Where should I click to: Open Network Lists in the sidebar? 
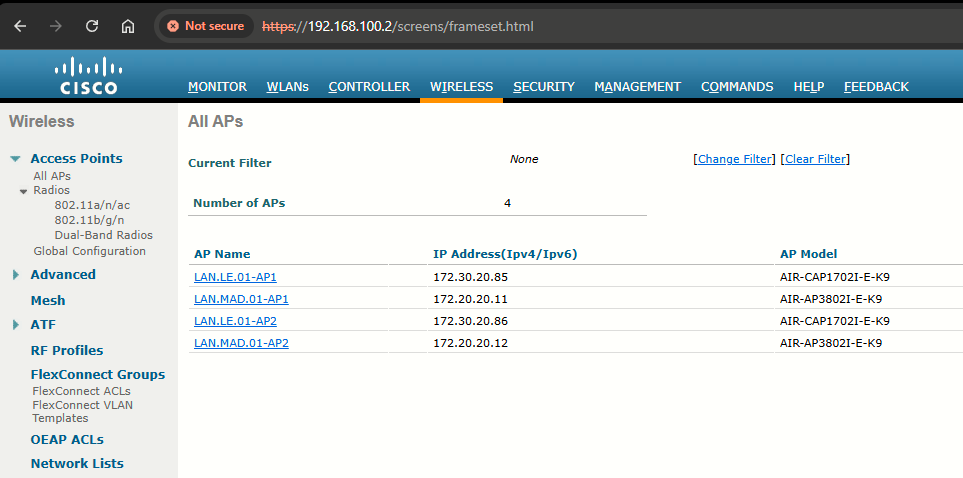(x=77, y=463)
